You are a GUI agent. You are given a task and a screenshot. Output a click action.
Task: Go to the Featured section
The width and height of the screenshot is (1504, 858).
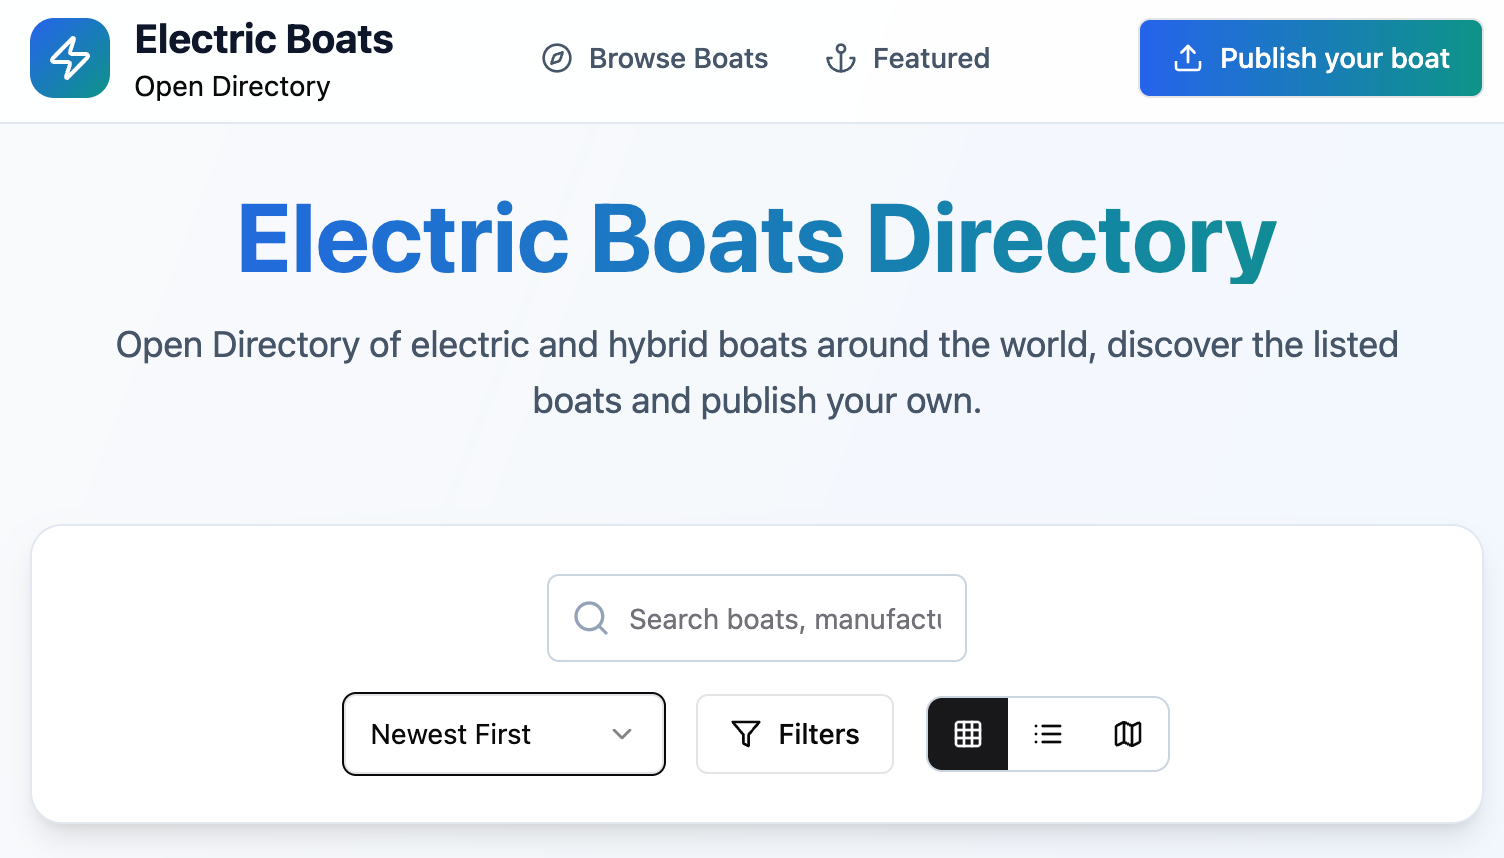[x=930, y=59]
